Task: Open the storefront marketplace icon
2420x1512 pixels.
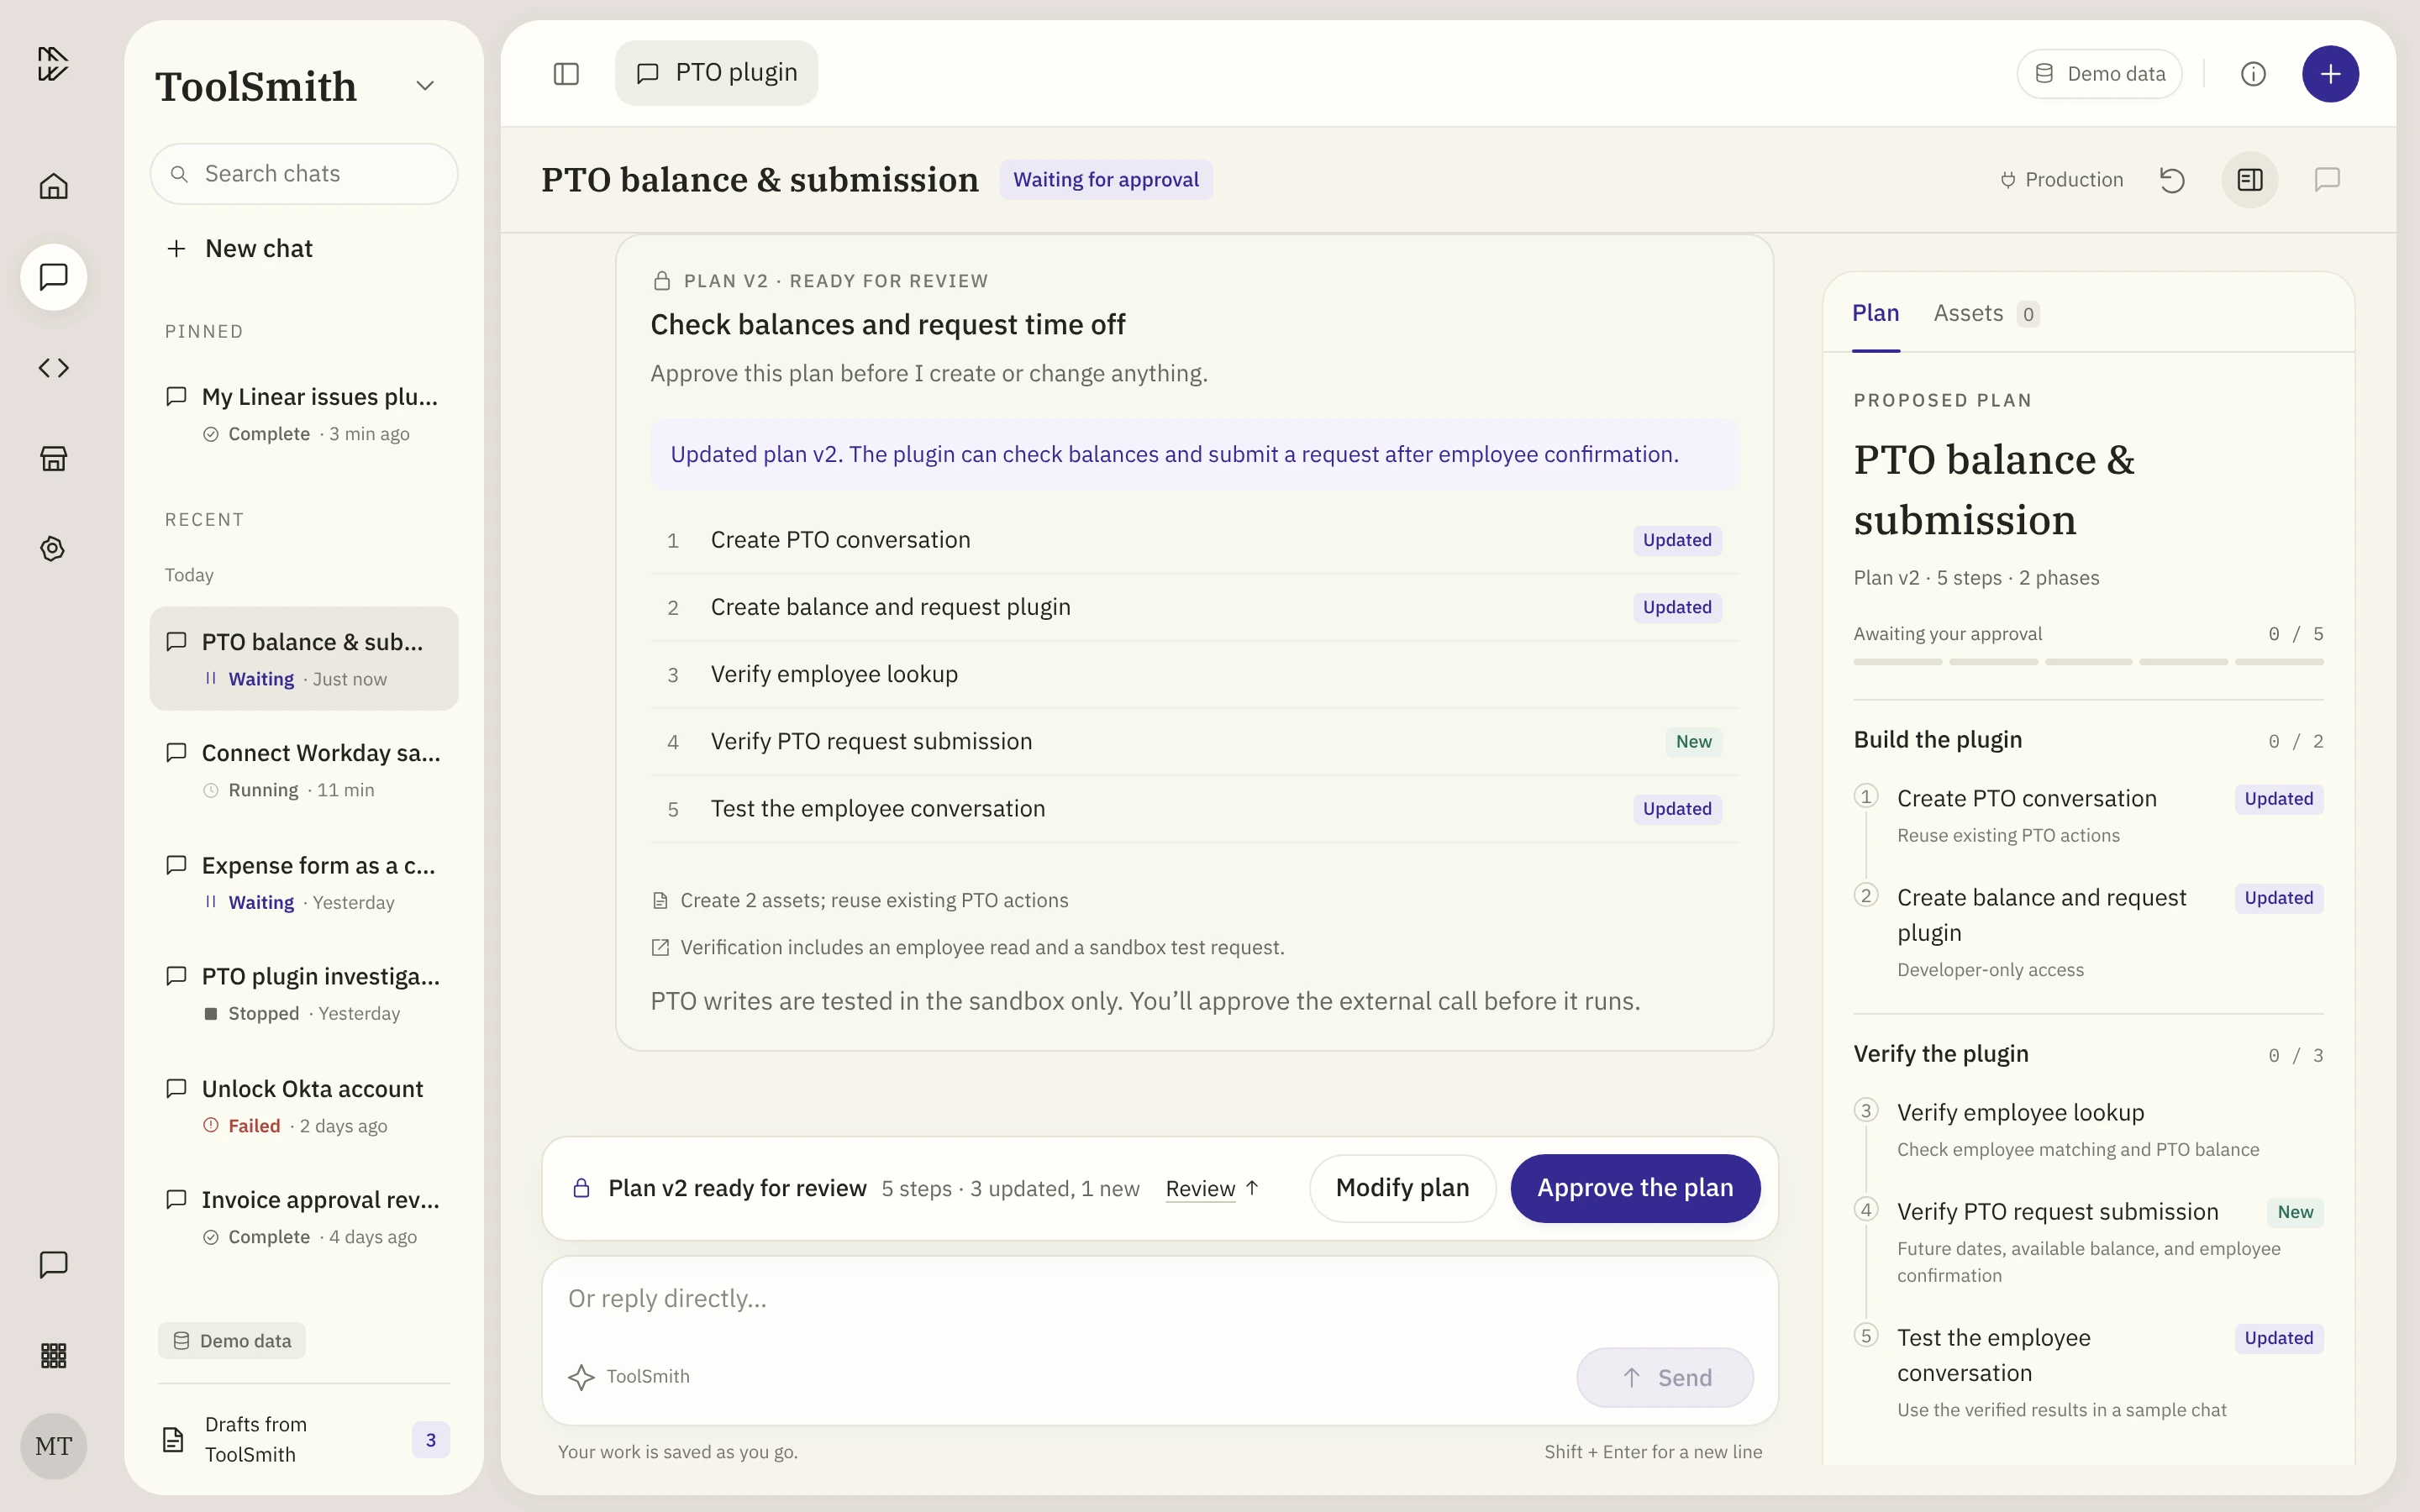Action: pos(53,458)
